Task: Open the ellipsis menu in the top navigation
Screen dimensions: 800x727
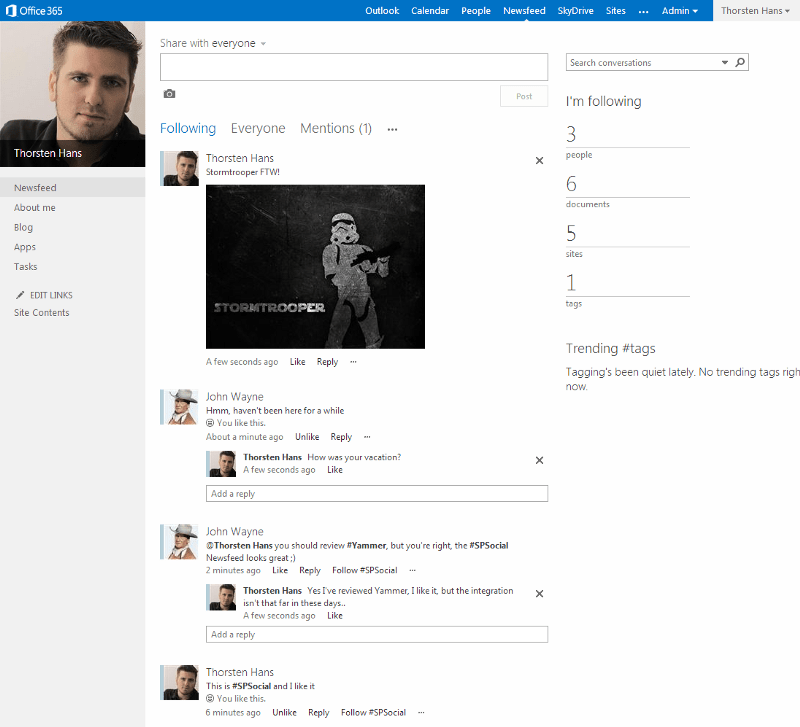Action: (x=643, y=10)
